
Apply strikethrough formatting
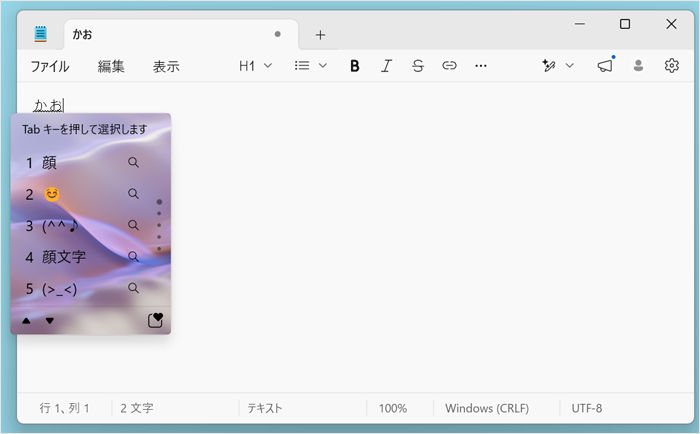point(418,66)
